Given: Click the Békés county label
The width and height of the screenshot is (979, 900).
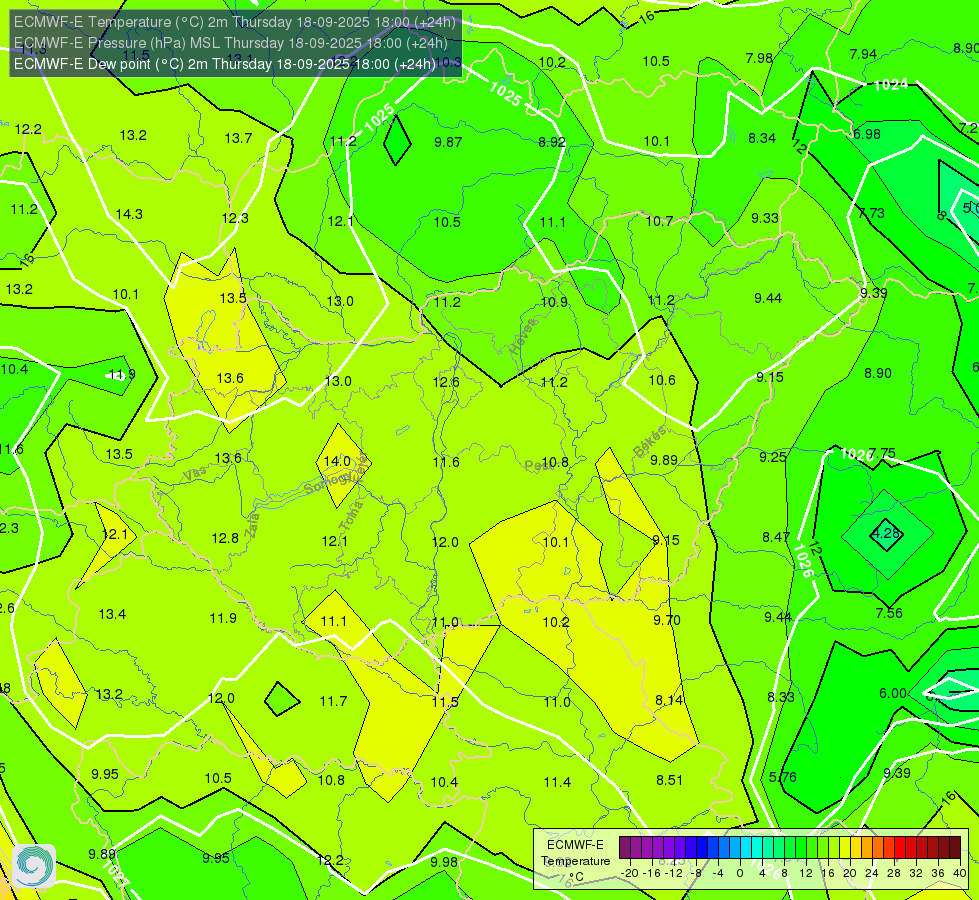Looking at the screenshot, I should point(649,442).
